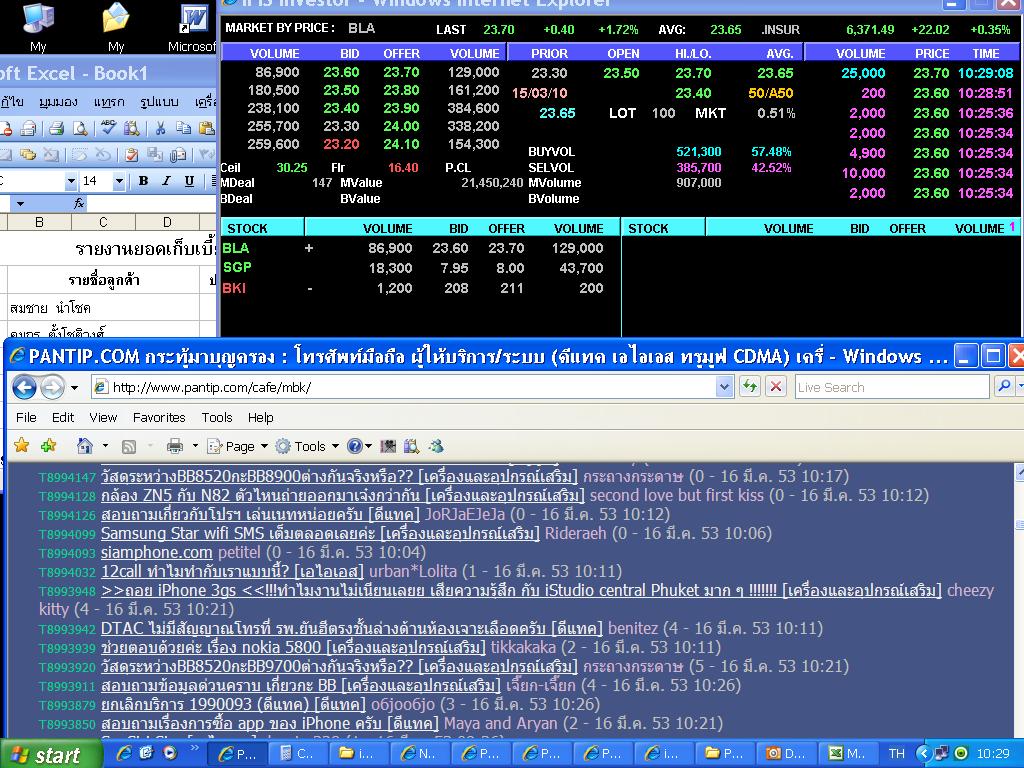Viewport: 1024px width, 768px height.
Task: Stop loading with the red X button
Action: tap(776, 387)
